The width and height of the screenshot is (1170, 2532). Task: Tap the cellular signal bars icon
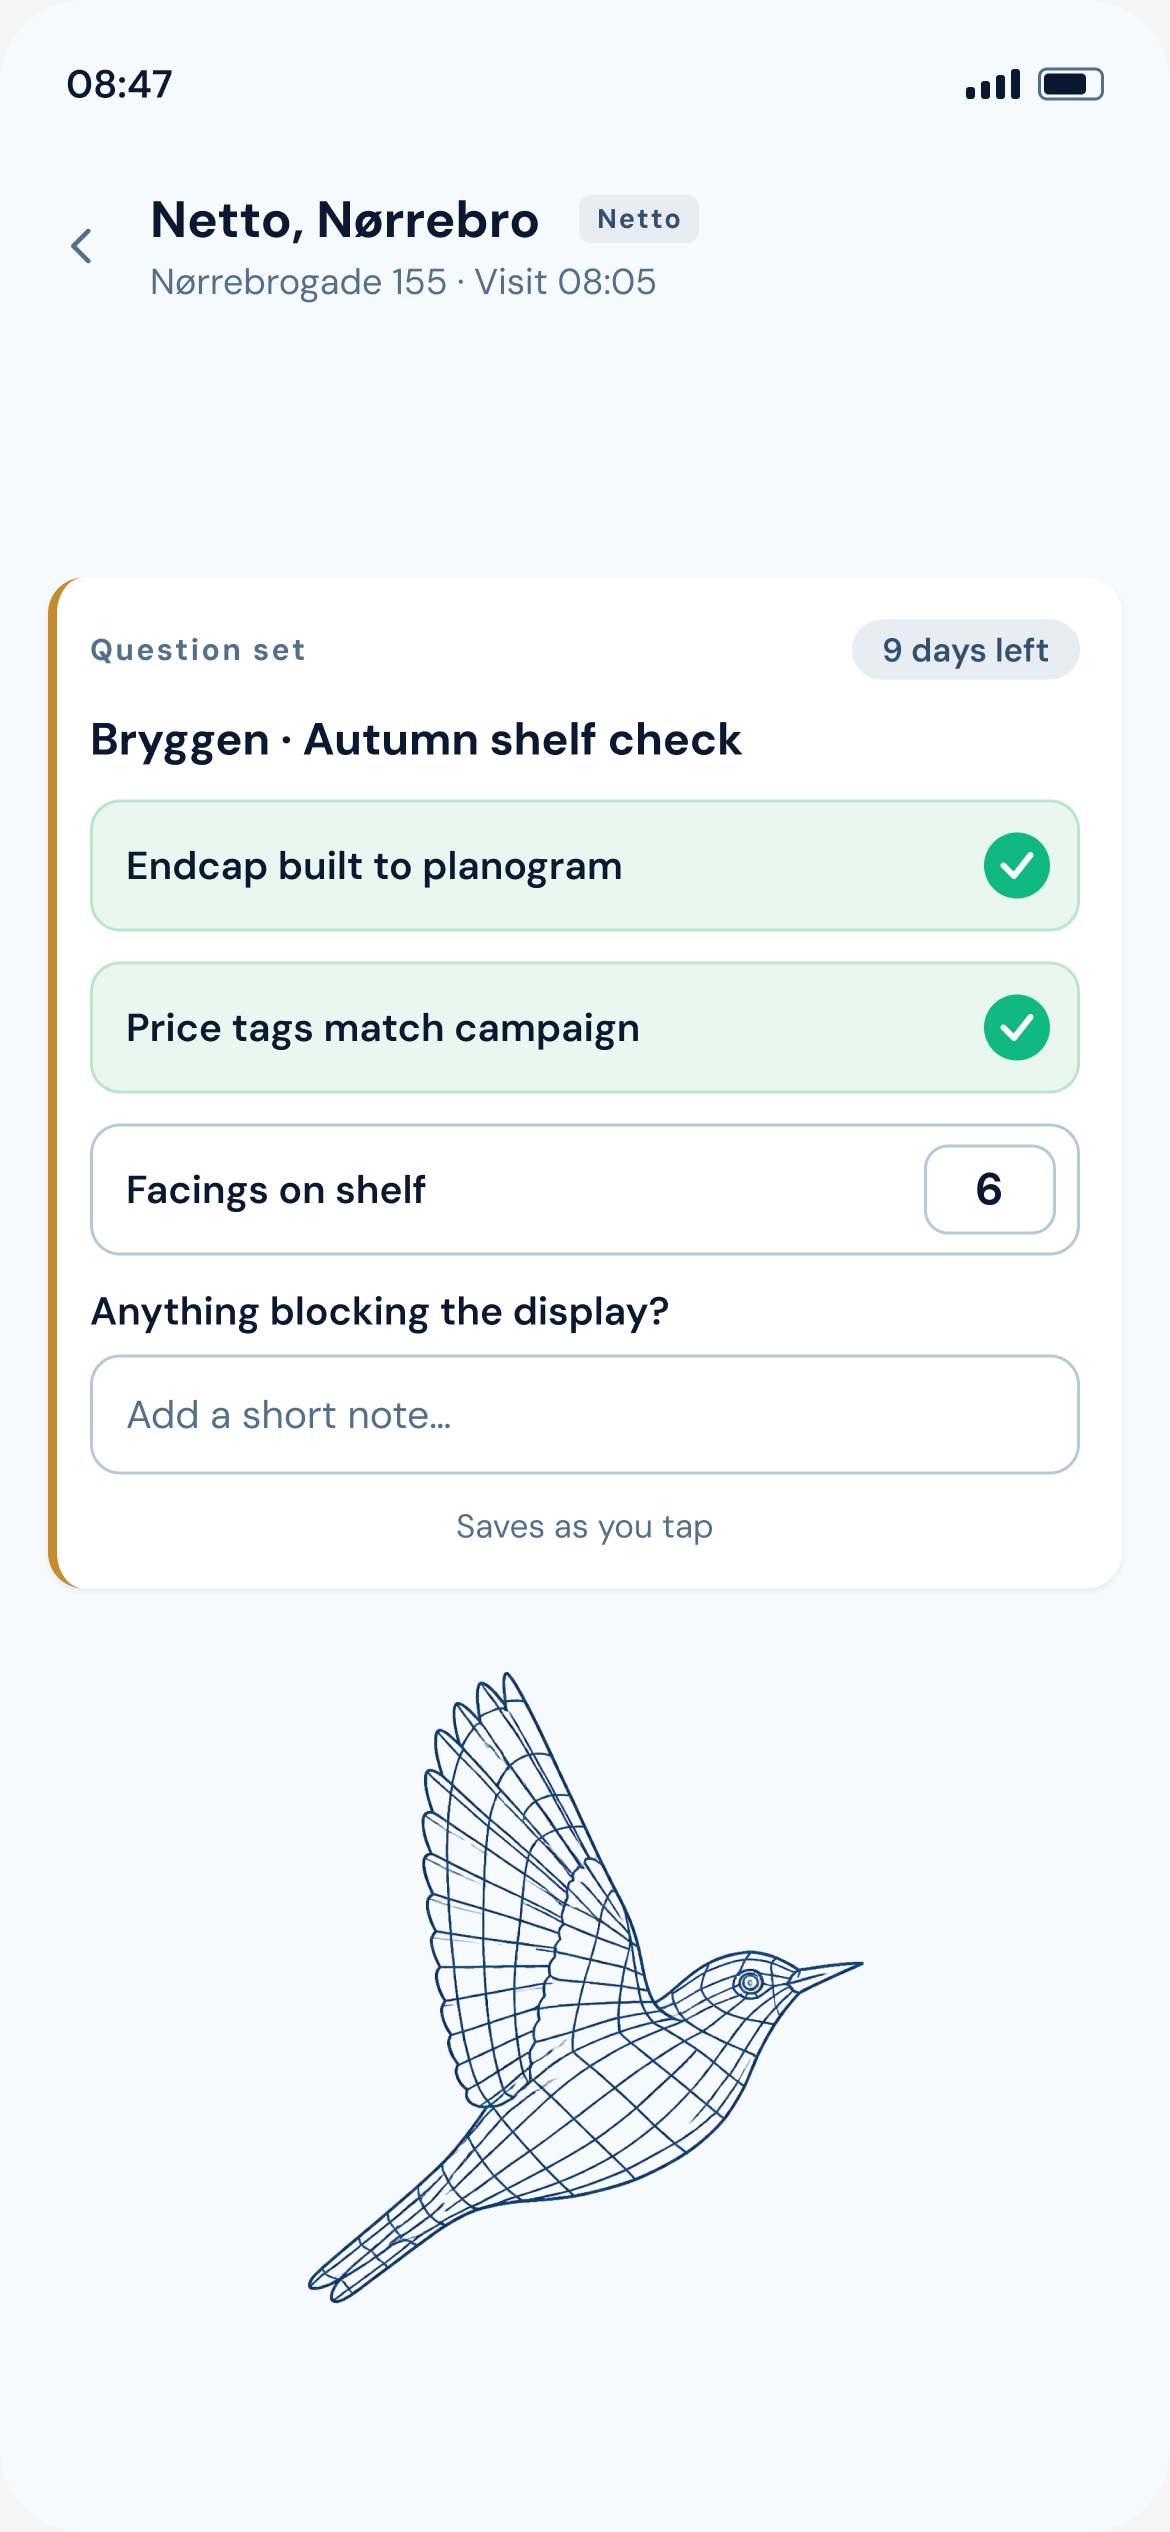click(x=993, y=84)
